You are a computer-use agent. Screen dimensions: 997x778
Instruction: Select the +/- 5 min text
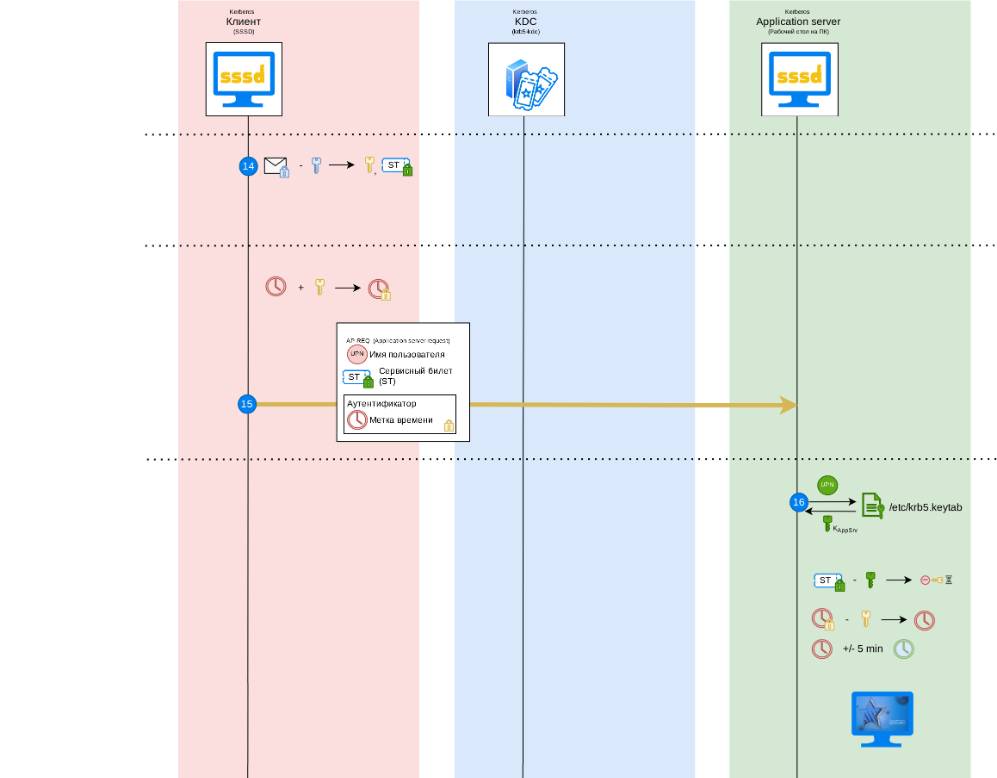click(x=862, y=649)
